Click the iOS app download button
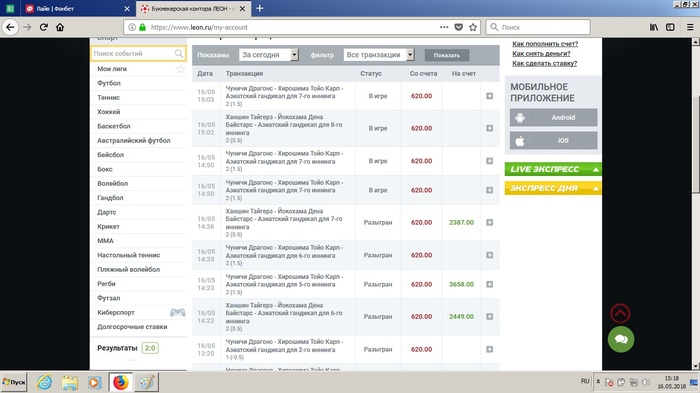Image resolution: width=700 pixels, height=393 pixels. click(553, 141)
